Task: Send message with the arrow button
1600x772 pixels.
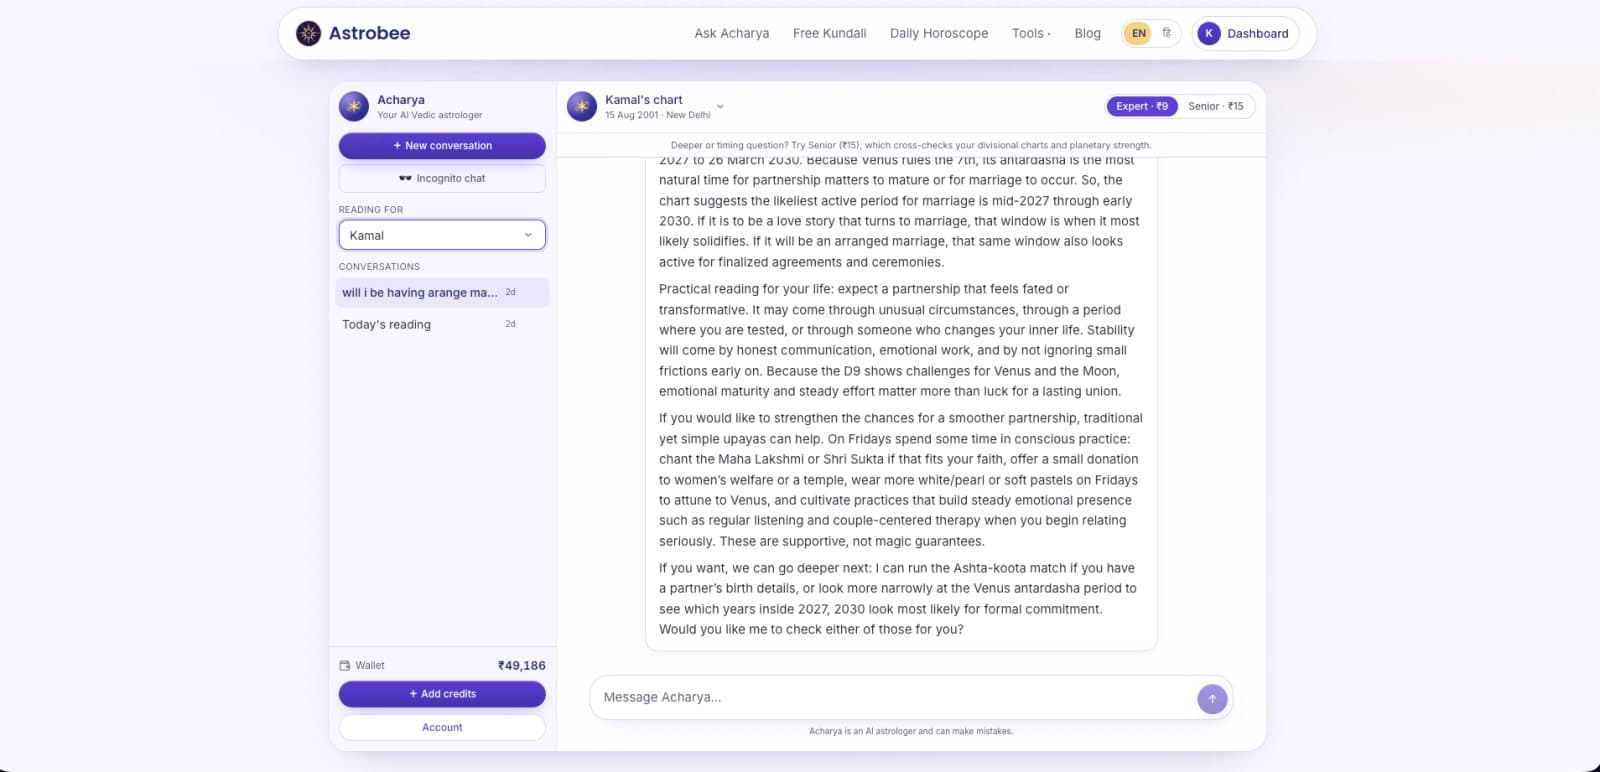Action: click(1212, 699)
